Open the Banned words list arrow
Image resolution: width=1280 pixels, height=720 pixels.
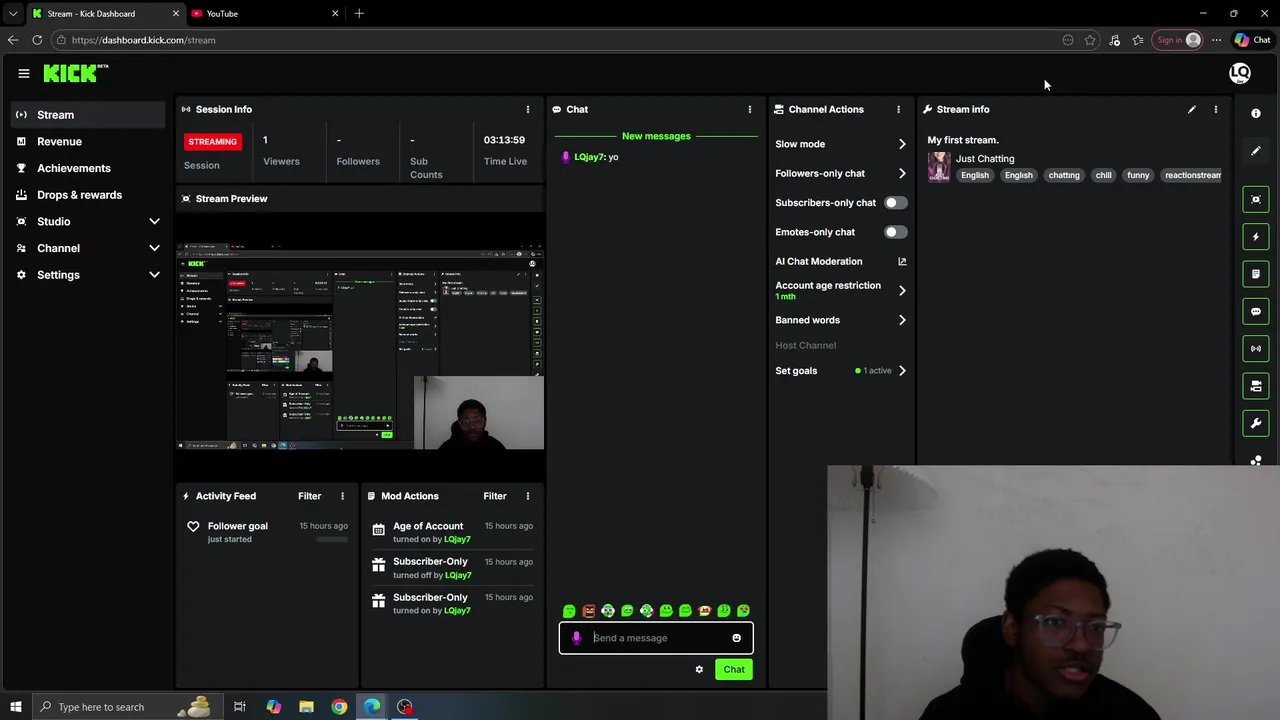tap(902, 320)
